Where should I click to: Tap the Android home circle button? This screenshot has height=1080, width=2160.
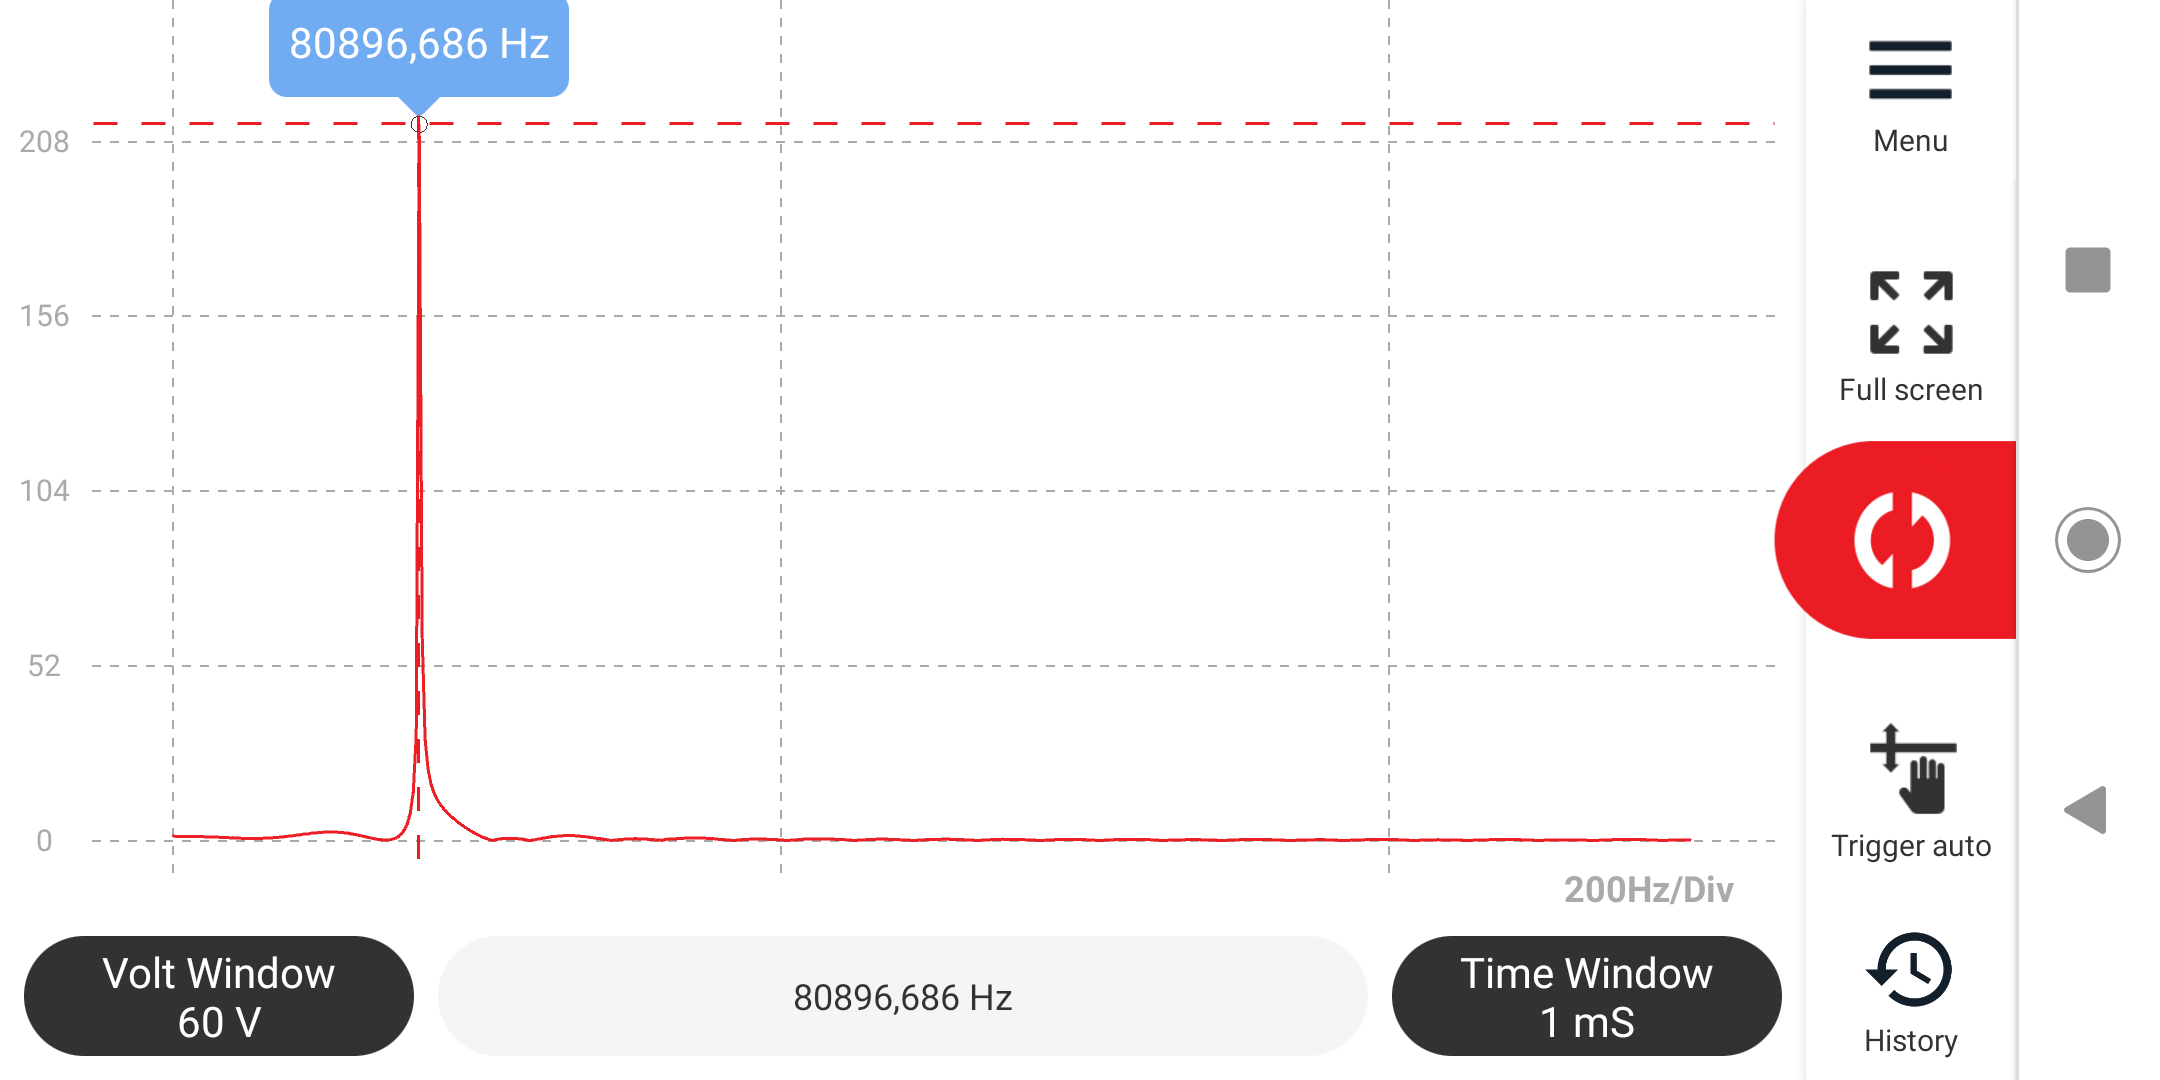(x=2088, y=540)
